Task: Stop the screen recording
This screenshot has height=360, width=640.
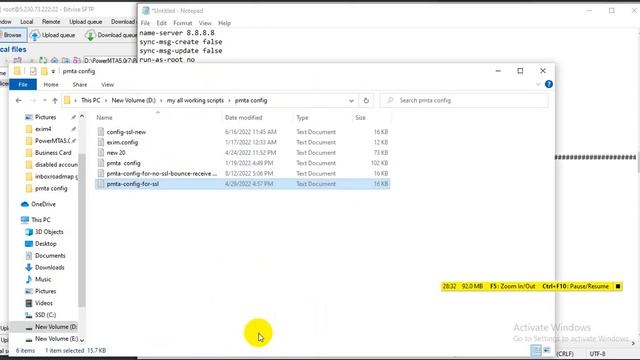Action: tap(618, 287)
